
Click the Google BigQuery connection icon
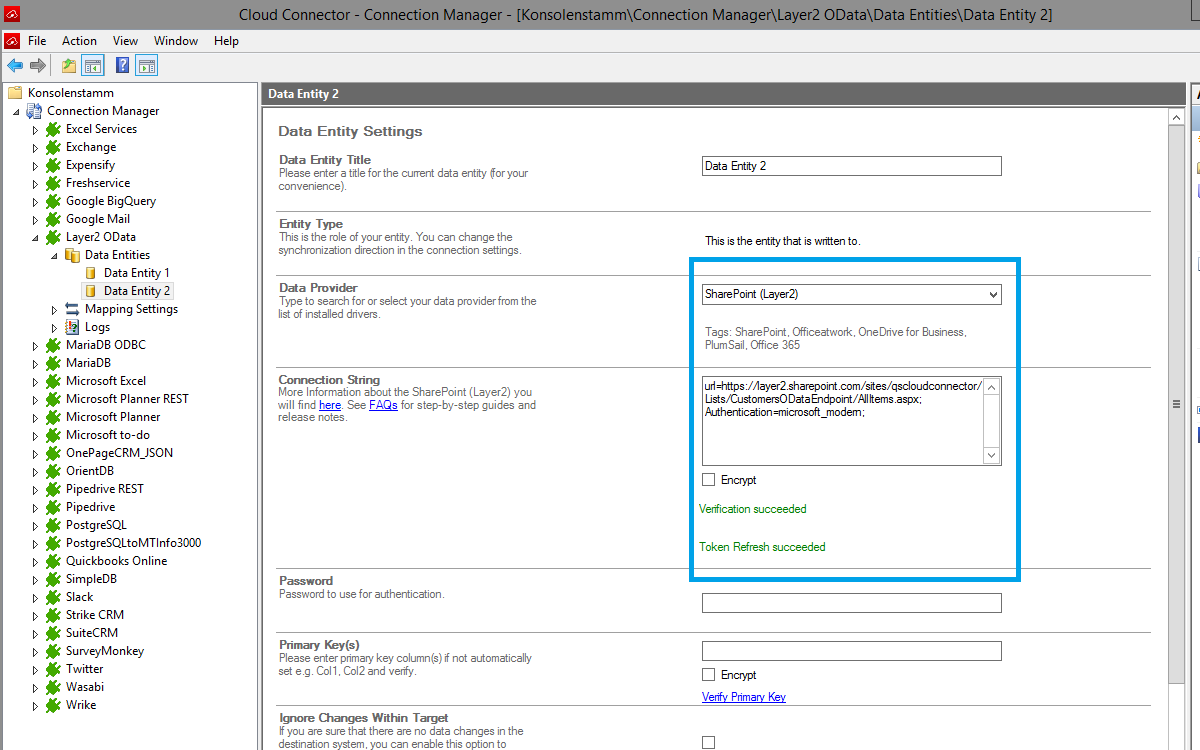(54, 201)
